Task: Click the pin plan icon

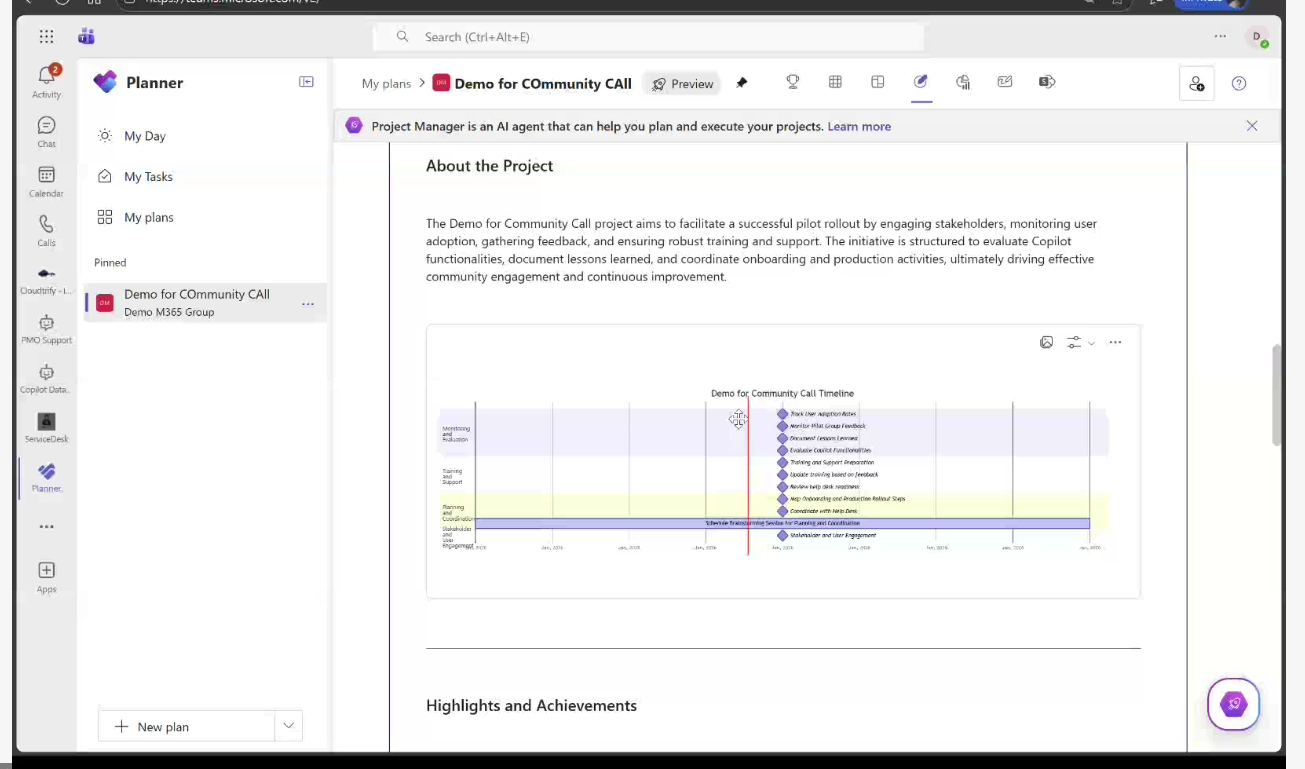Action: pos(742,84)
